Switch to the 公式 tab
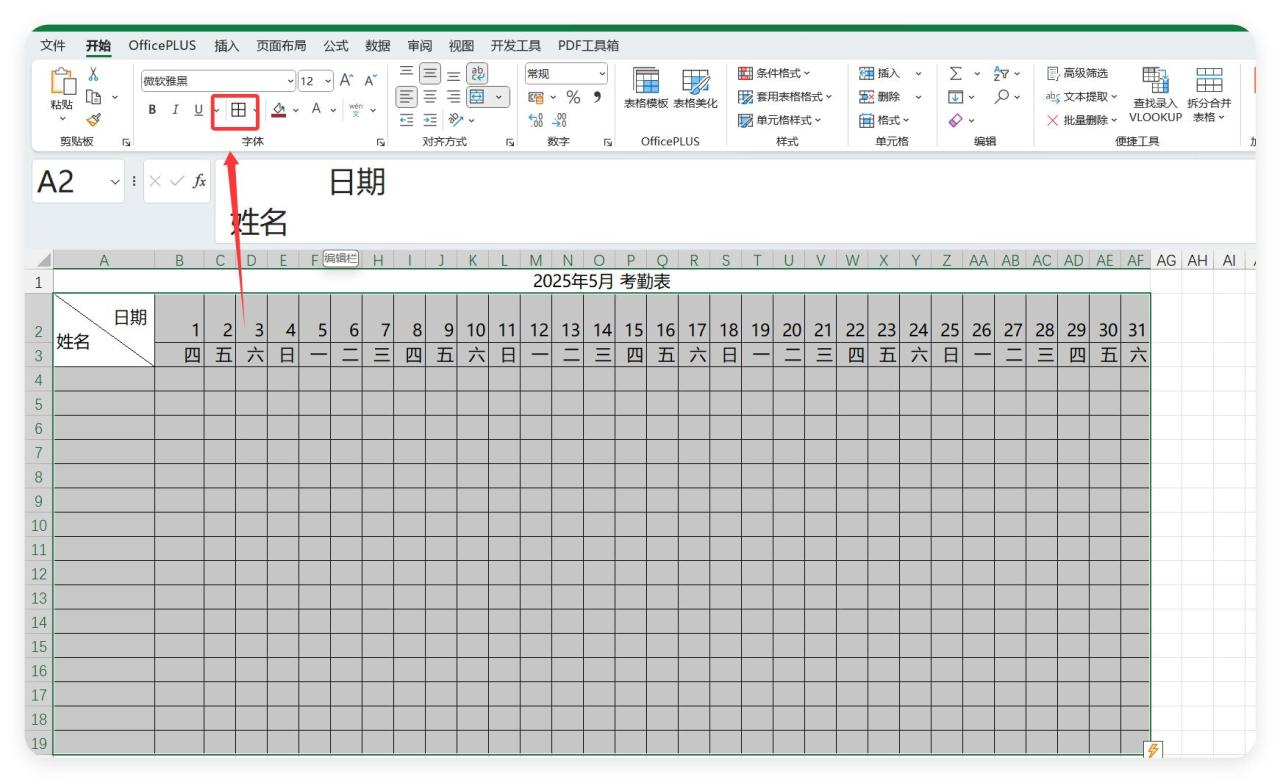This screenshot has height=782, width=1280. pyautogui.click(x=336, y=45)
